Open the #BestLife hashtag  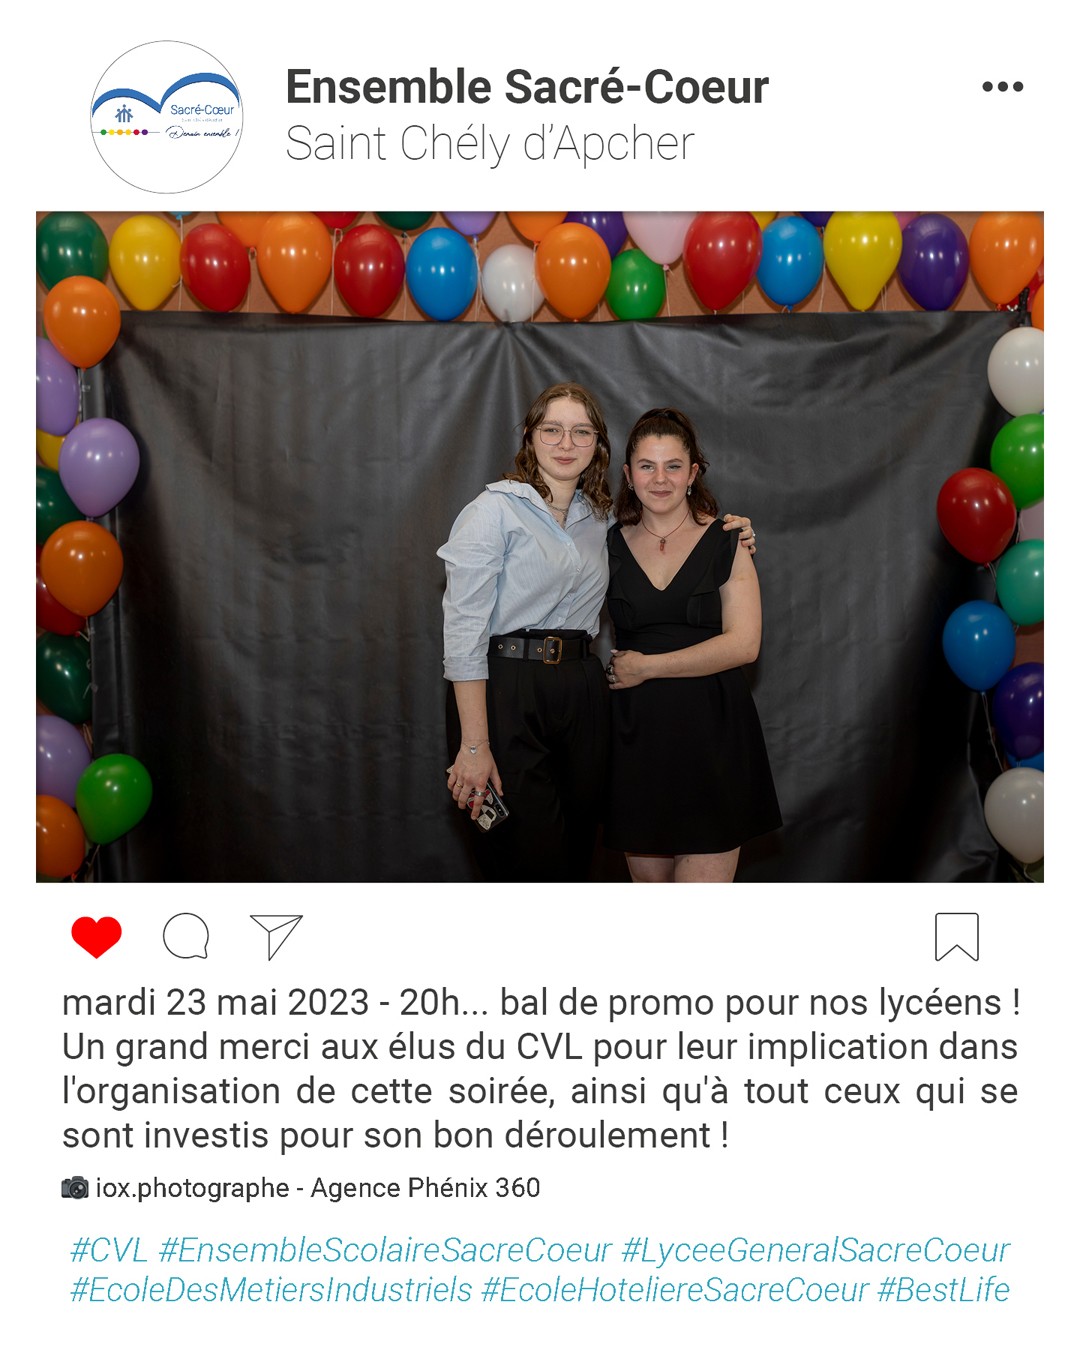pos(944,1290)
